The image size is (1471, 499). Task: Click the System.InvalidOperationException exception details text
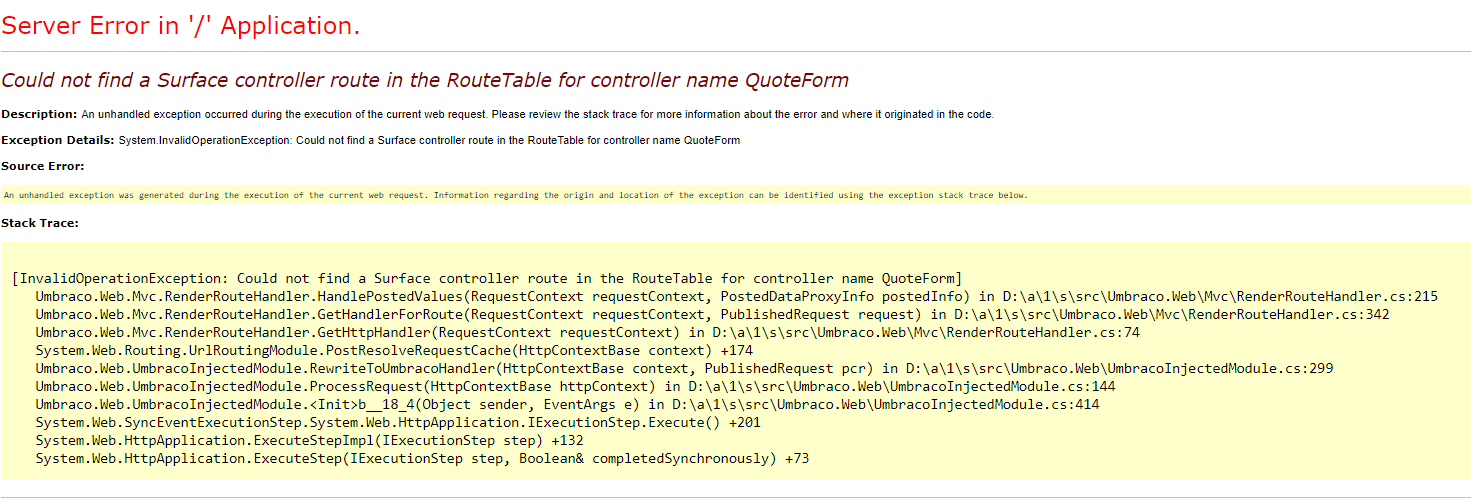pos(429,140)
